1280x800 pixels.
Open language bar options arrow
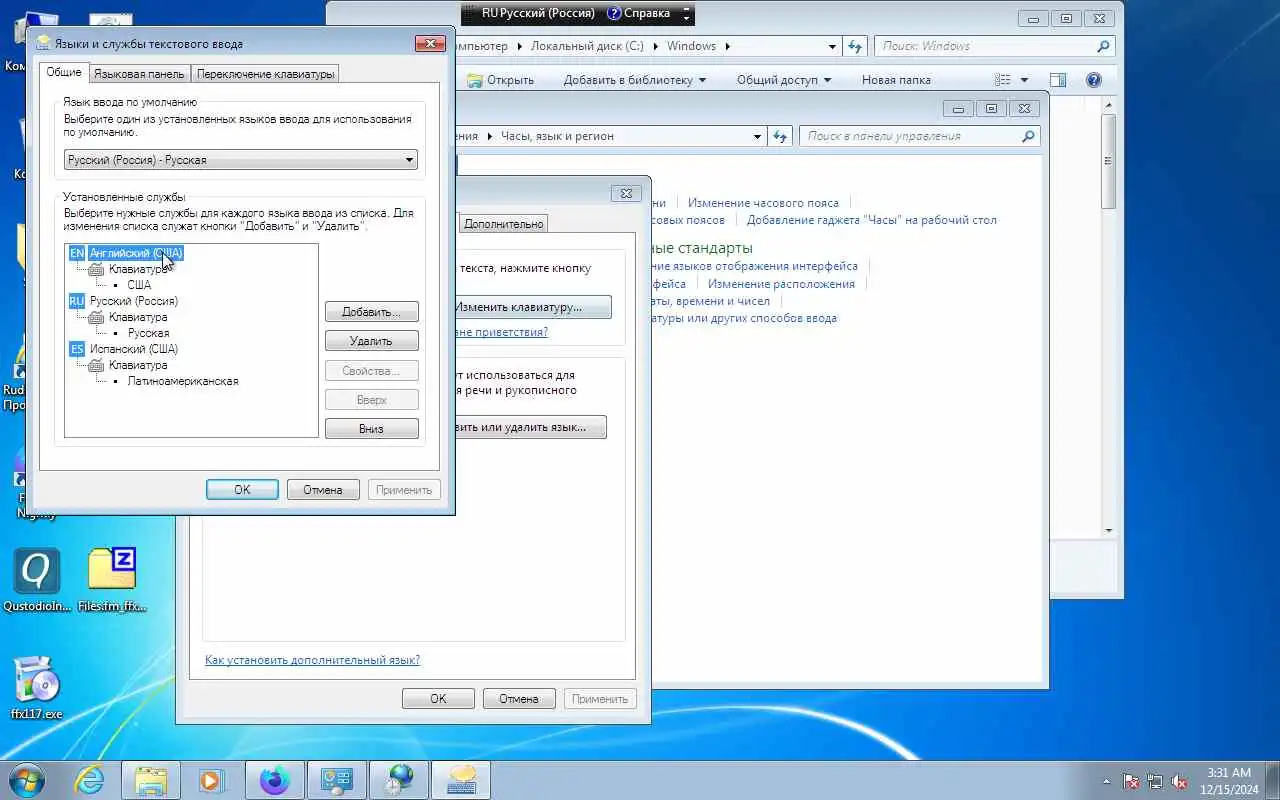[x=686, y=15]
